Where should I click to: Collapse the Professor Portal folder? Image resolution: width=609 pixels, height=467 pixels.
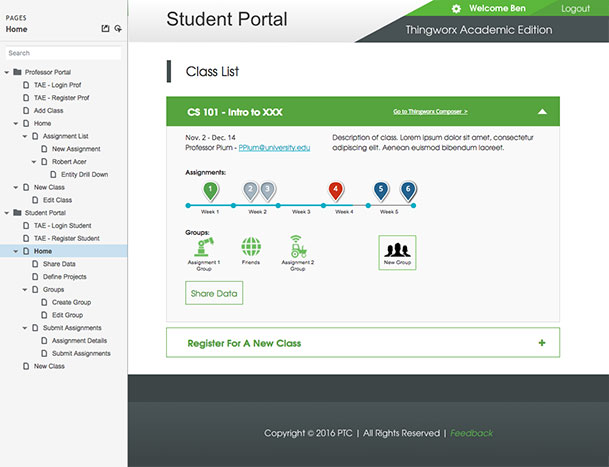click(7, 72)
